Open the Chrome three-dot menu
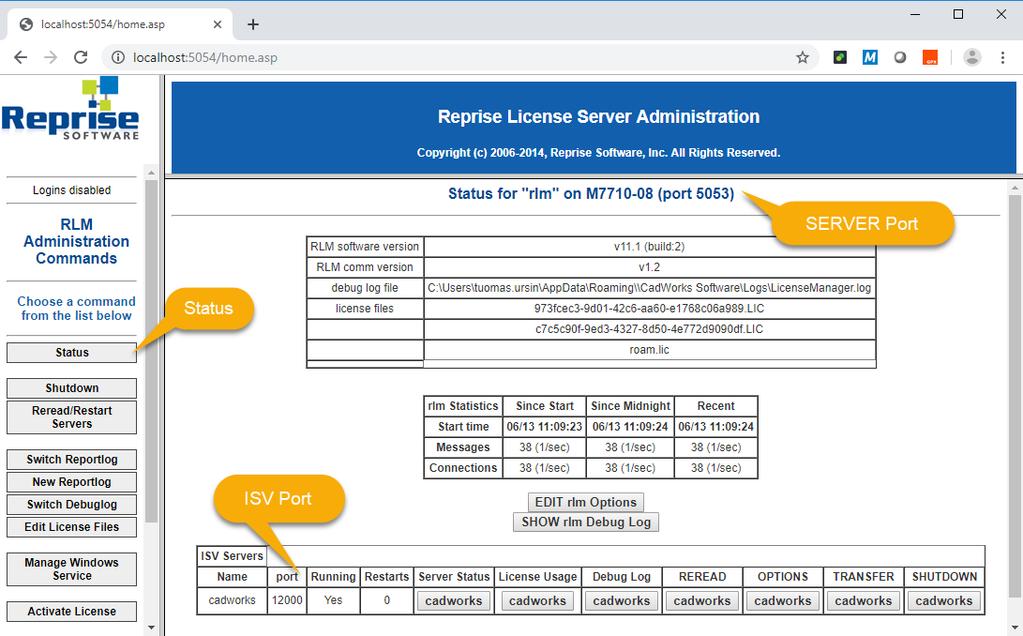 tap(1003, 57)
